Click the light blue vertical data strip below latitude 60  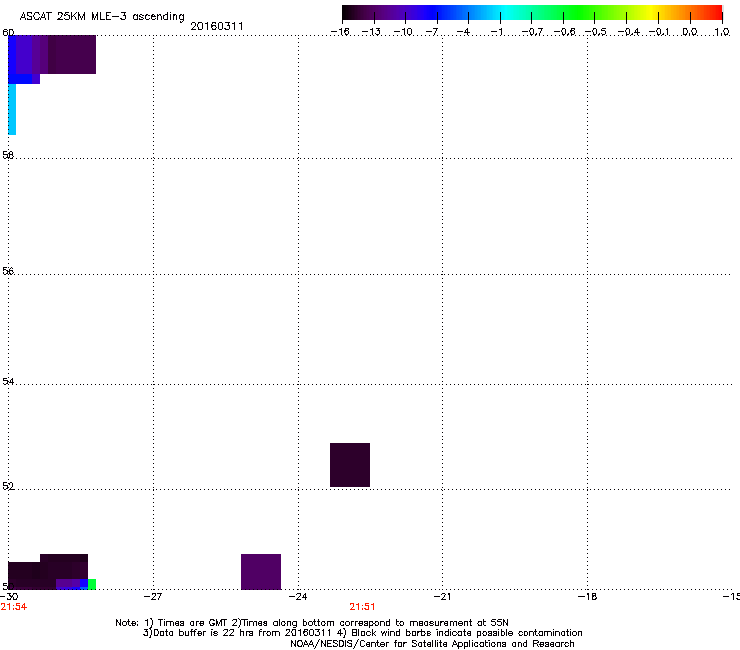[12, 110]
